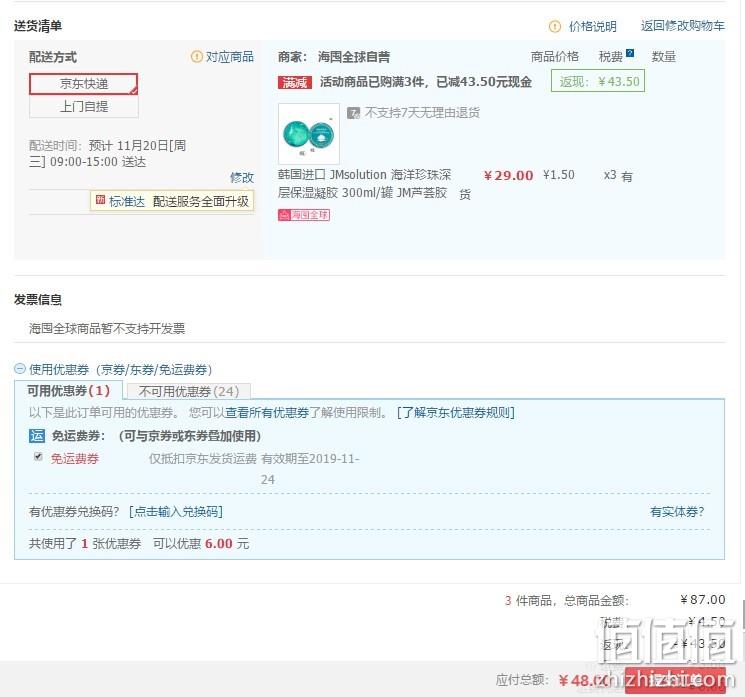
Task: Open 标准达 配送服务全面升级 notice
Action: click(172, 201)
